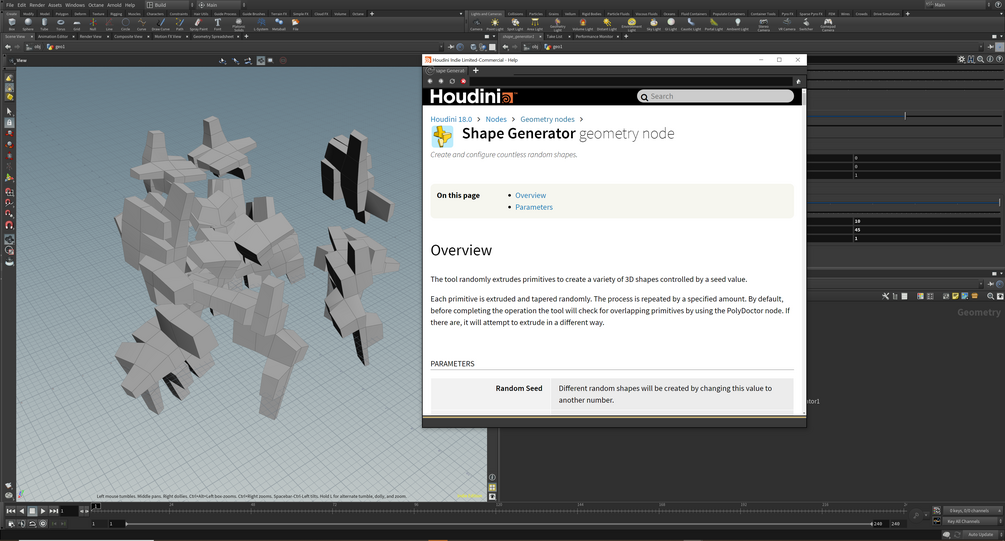Viewport: 1005px width, 541px height.
Task: Open the Octane menu
Action: pos(96,4)
